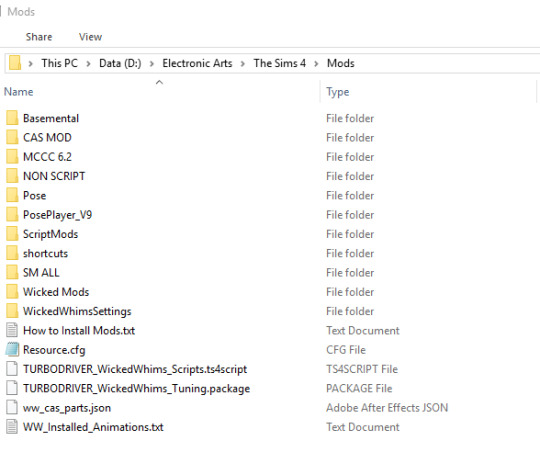Sort by the Type column header

338,92
